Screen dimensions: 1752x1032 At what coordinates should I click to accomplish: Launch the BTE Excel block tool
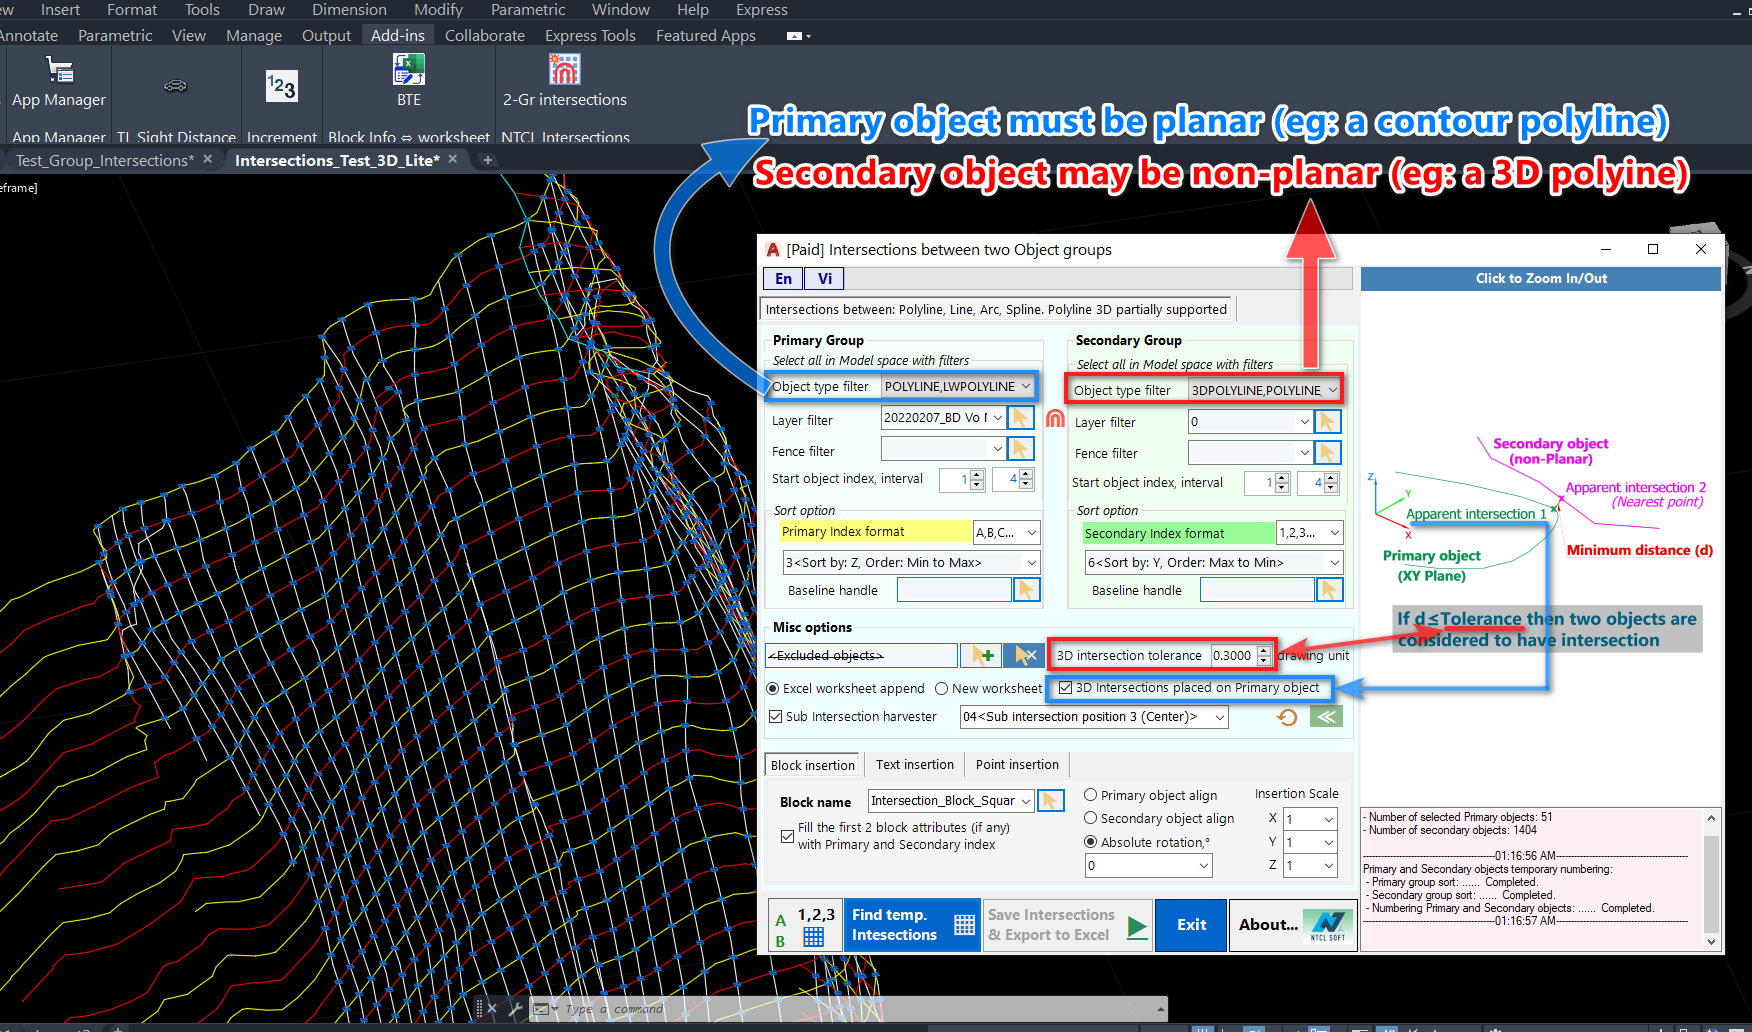point(409,80)
